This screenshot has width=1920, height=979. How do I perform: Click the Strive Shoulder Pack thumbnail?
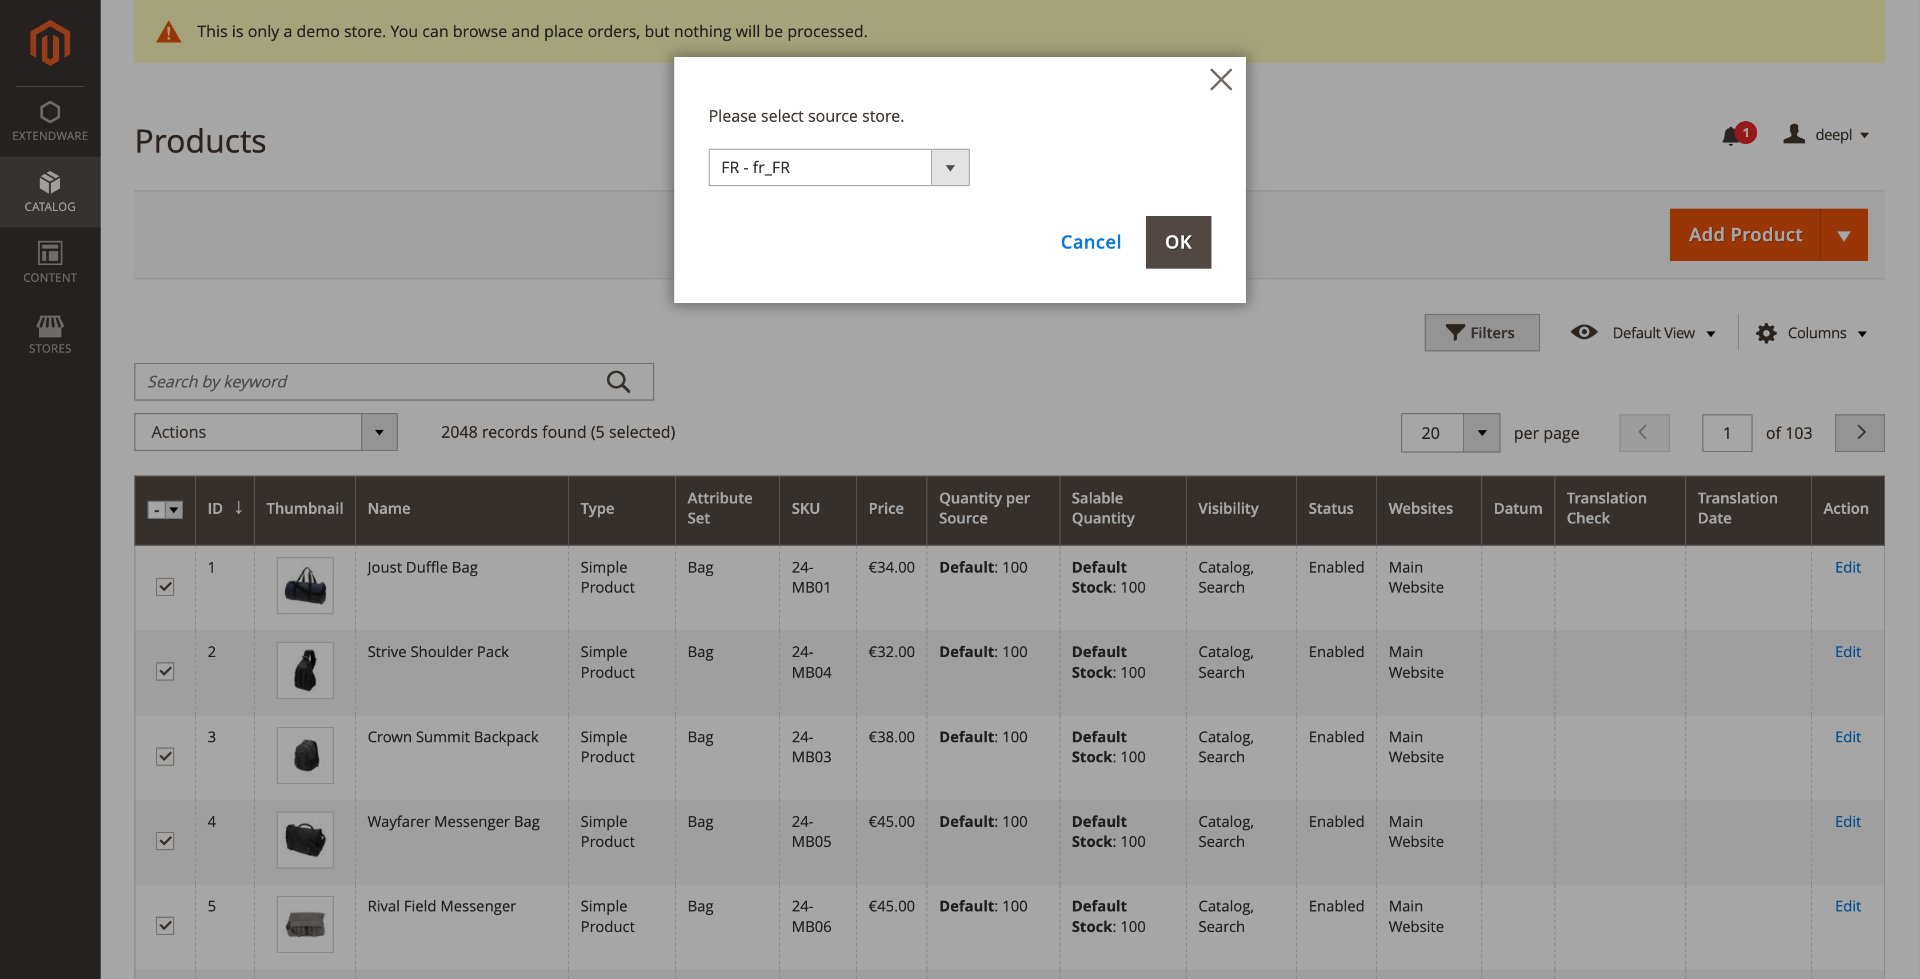coord(305,670)
